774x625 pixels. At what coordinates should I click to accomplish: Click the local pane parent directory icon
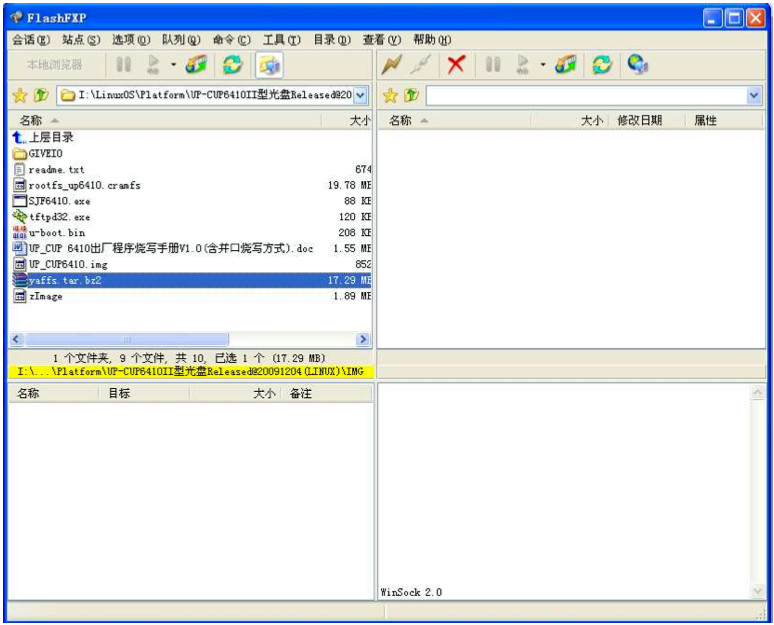(41, 95)
